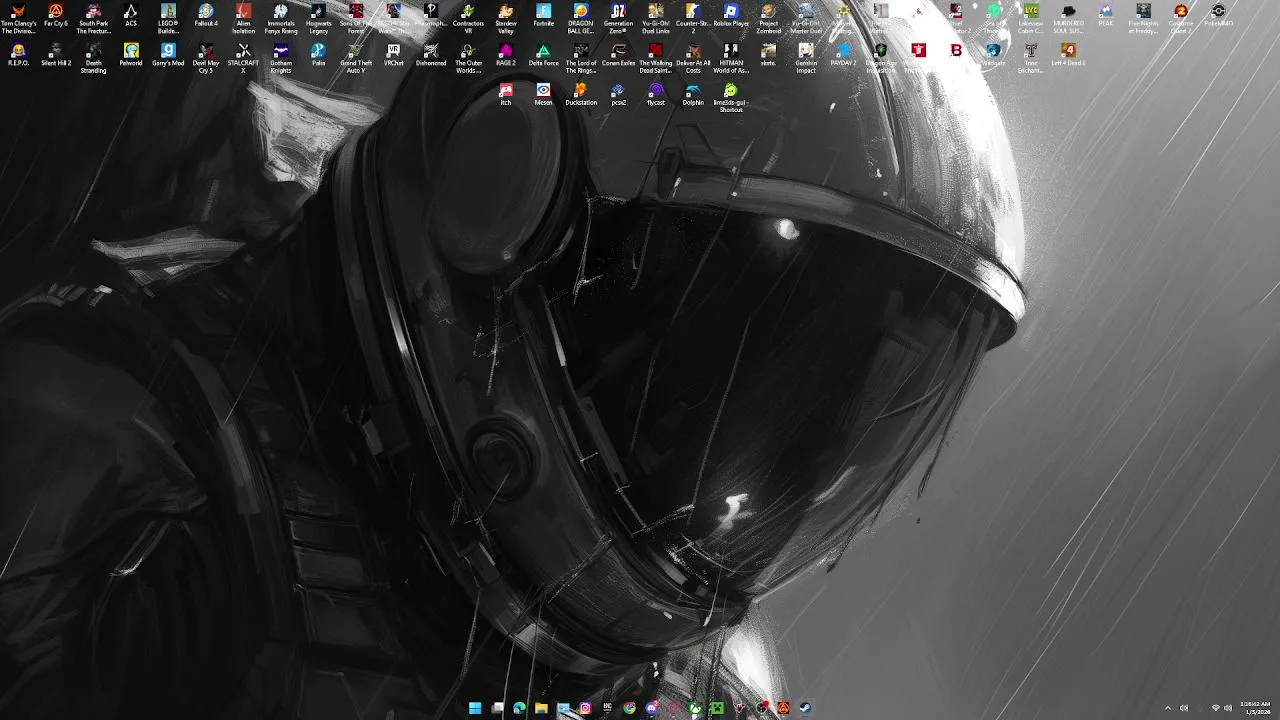
Task: Open the Windows Start menu
Action: (x=475, y=708)
